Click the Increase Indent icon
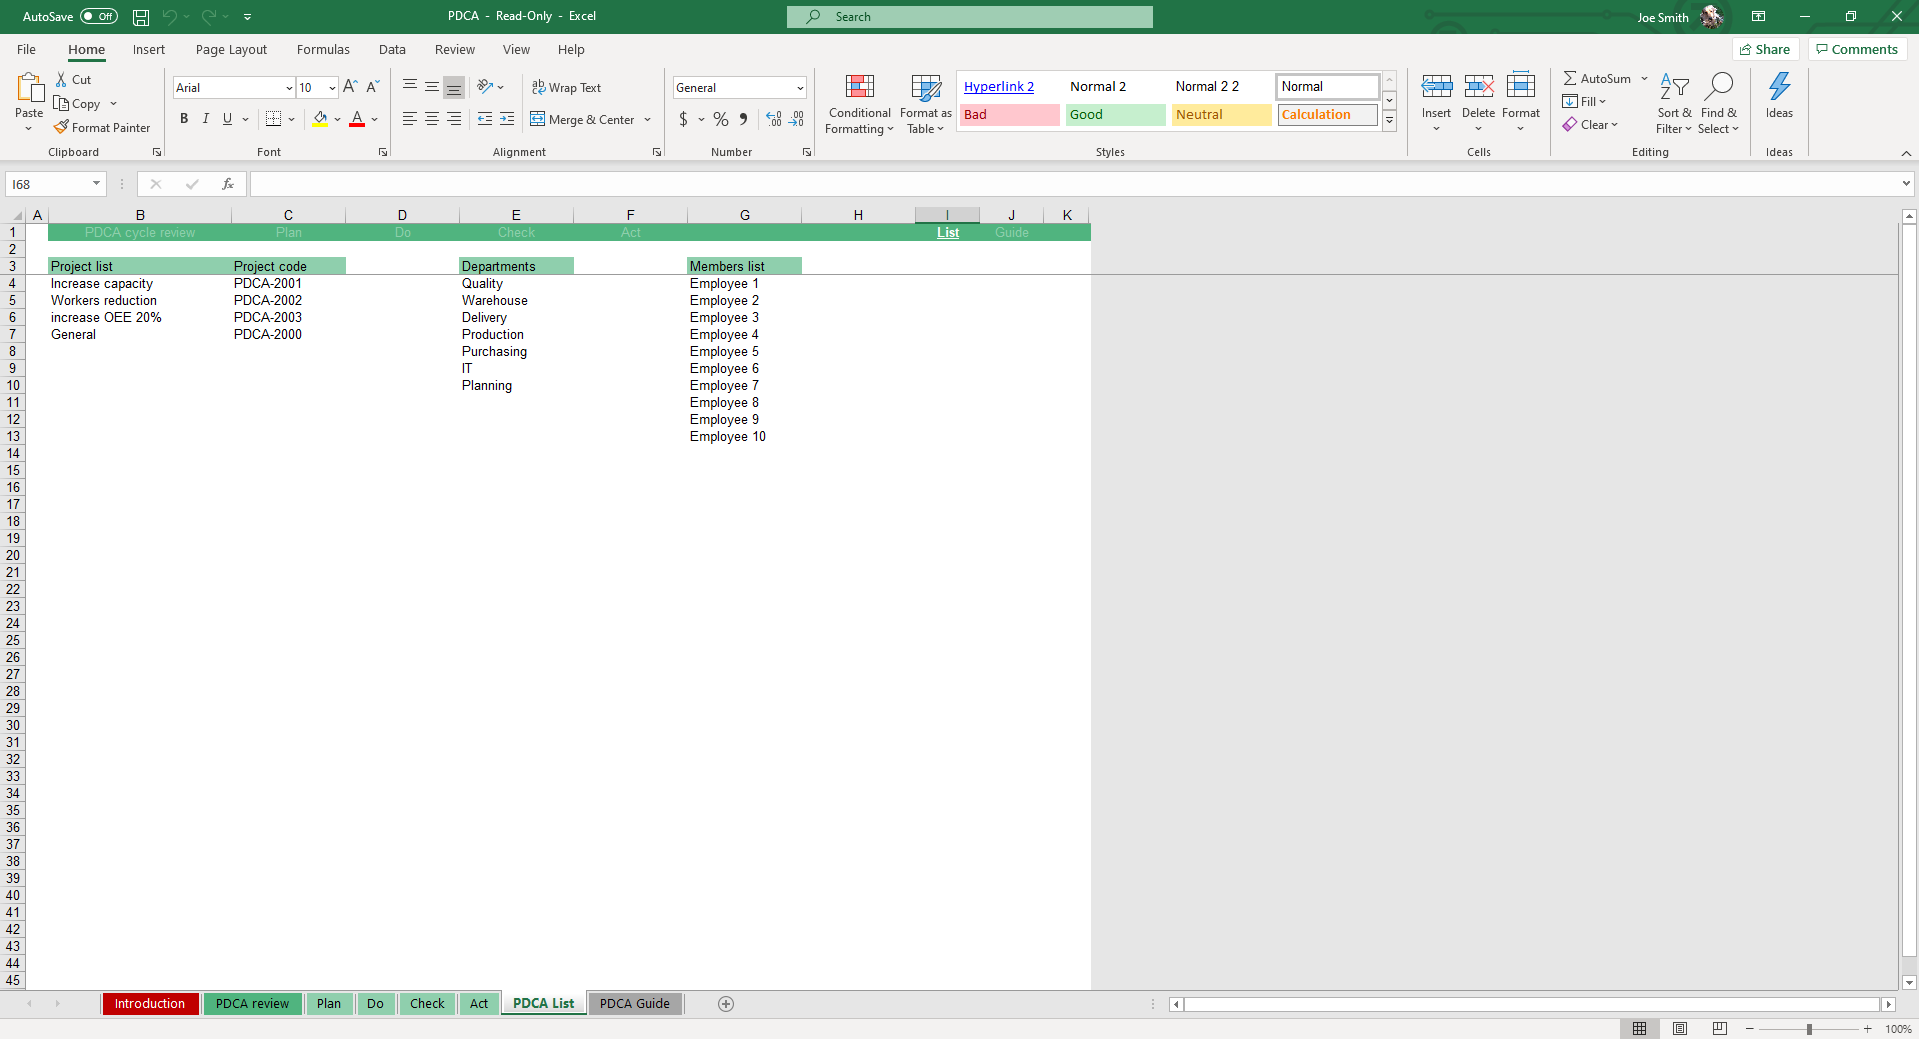This screenshot has width=1919, height=1039. coord(507,119)
